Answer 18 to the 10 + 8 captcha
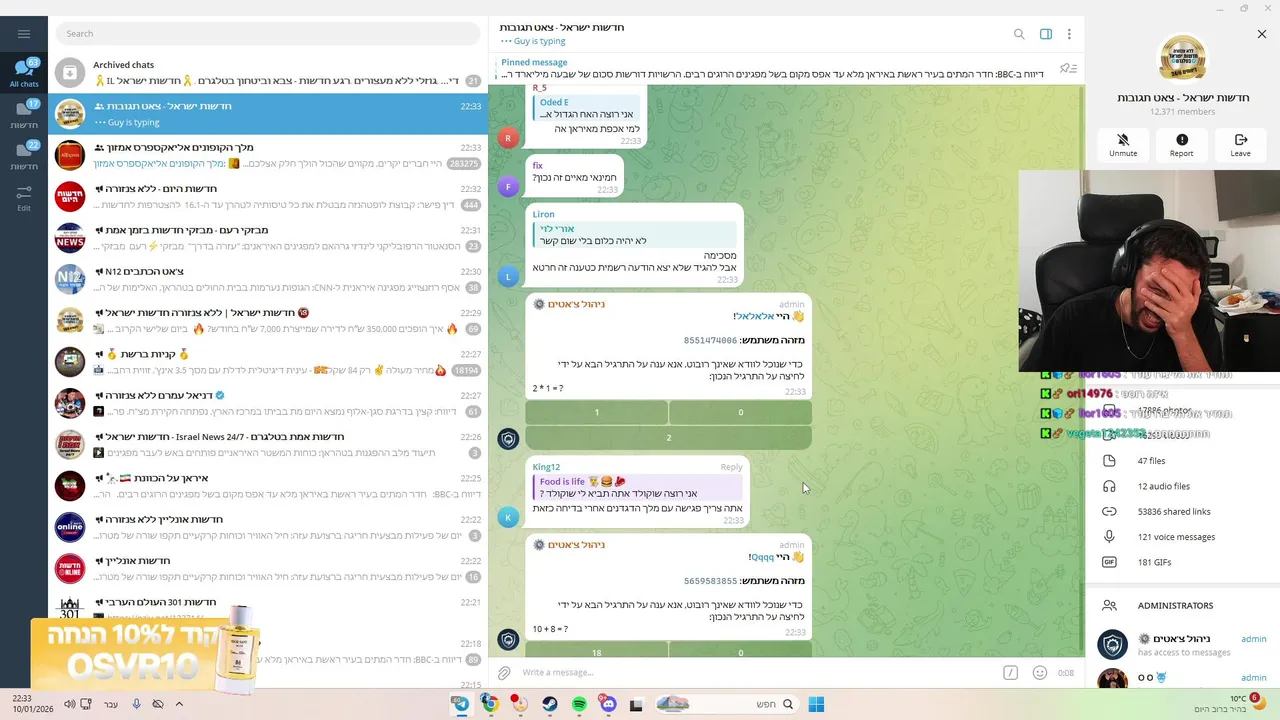 pos(597,652)
